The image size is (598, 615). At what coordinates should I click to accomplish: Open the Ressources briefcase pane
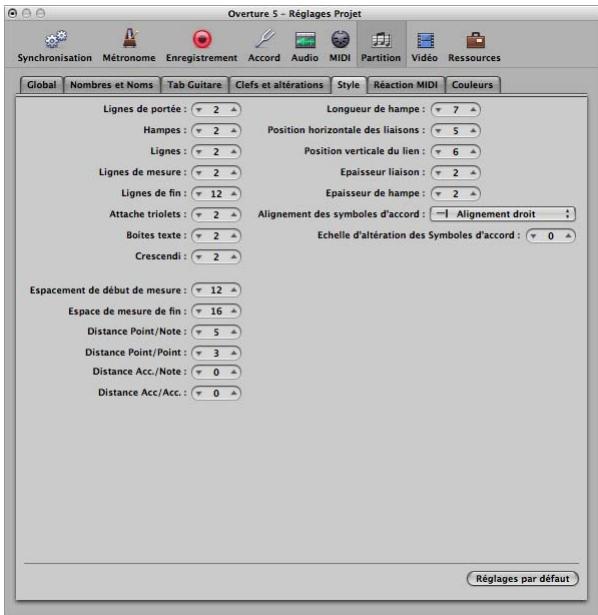[x=474, y=46]
